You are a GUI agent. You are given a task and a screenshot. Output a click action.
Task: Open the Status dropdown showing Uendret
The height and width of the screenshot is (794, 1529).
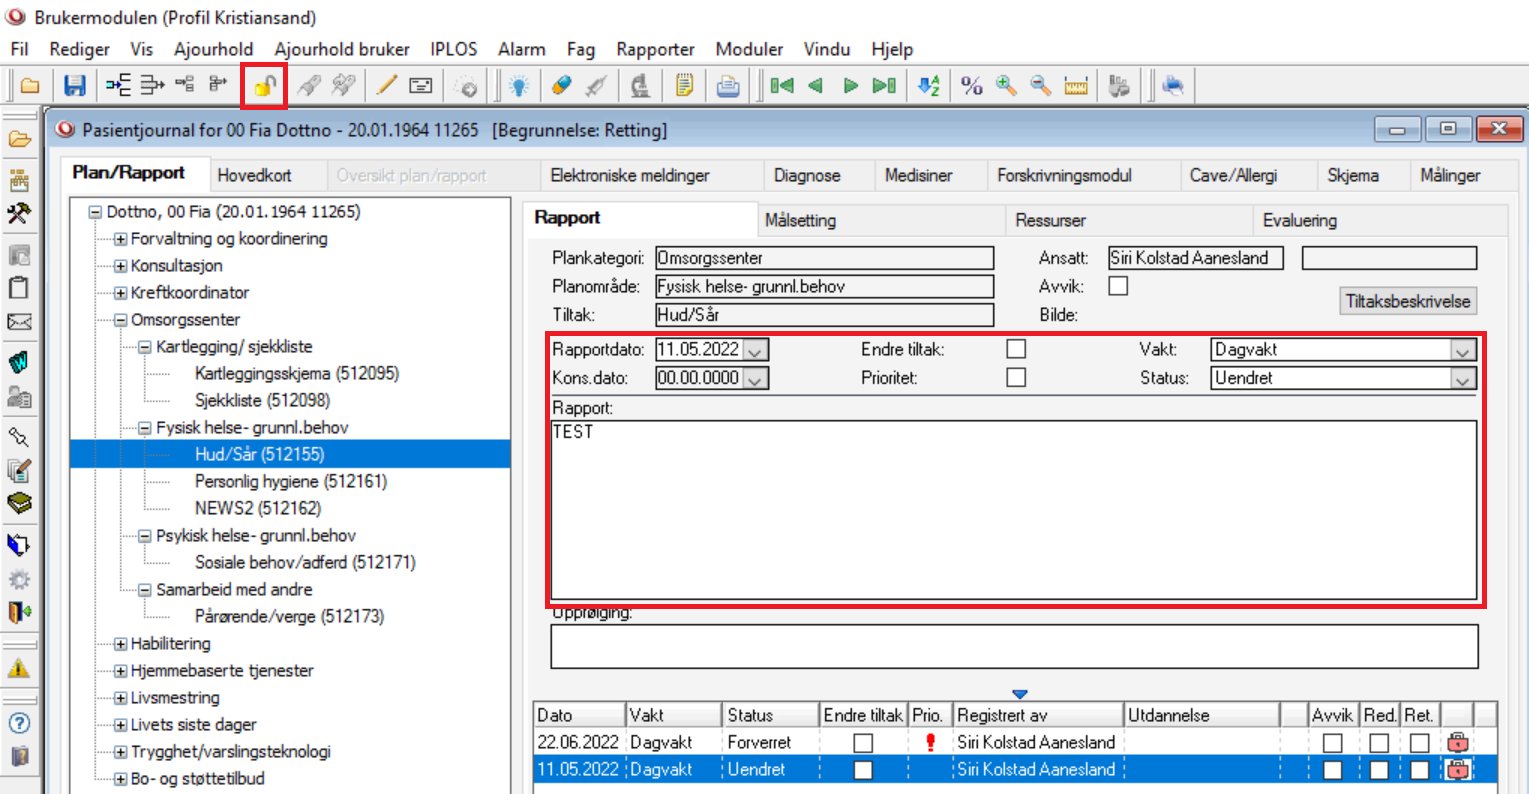(1462, 378)
